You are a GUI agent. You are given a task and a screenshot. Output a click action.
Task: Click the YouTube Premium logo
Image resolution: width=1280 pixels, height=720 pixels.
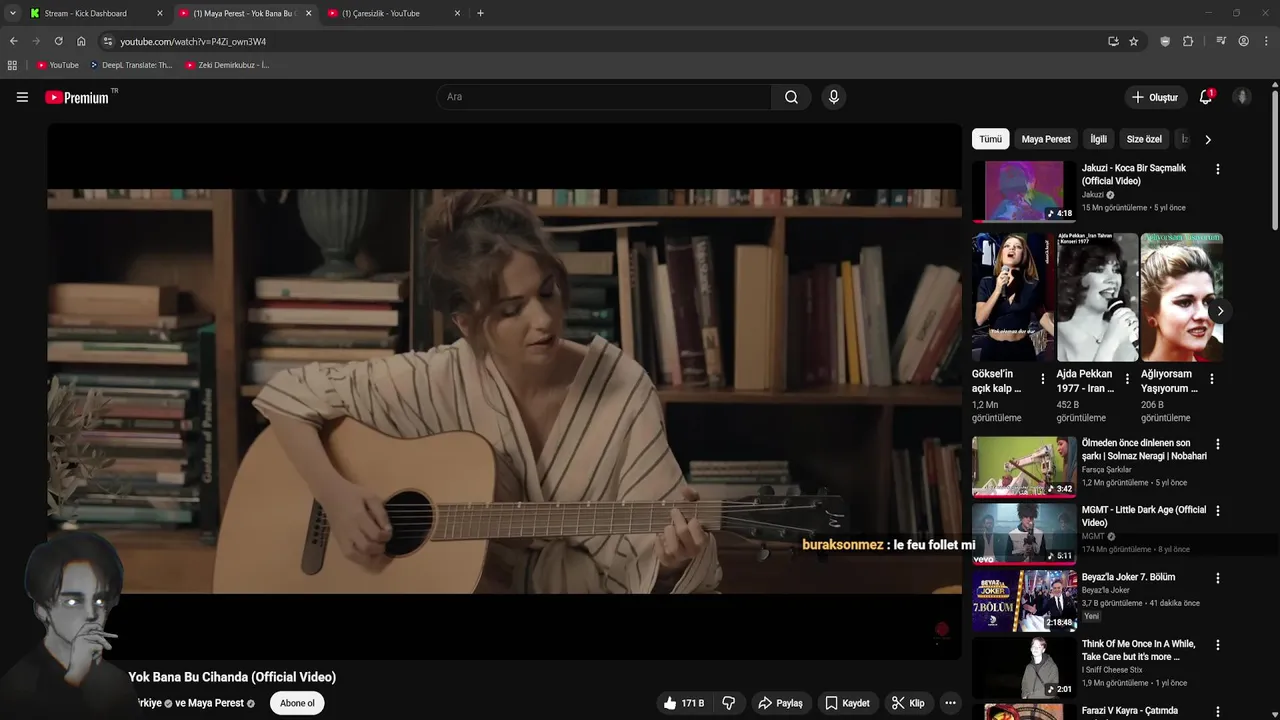[x=78, y=97]
